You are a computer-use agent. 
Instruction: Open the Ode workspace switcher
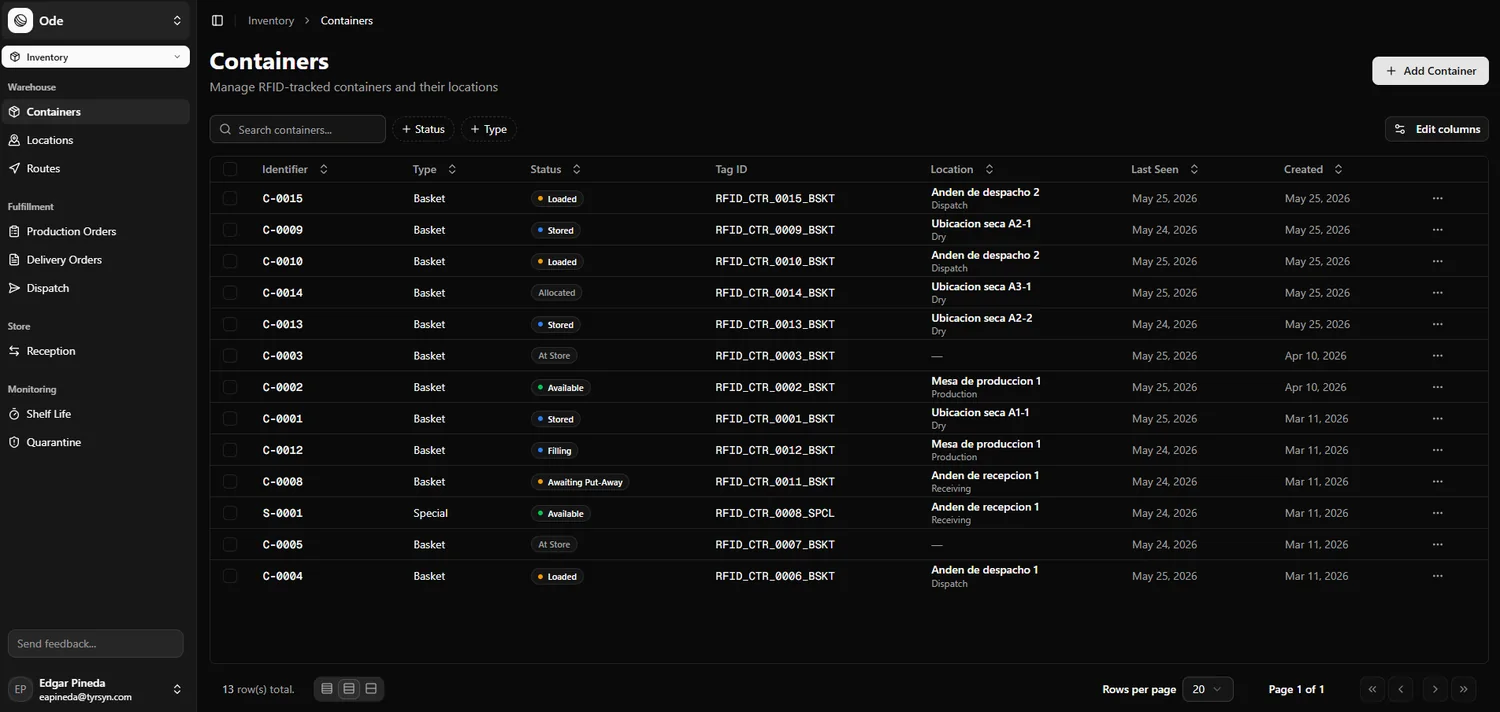pos(95,20)
